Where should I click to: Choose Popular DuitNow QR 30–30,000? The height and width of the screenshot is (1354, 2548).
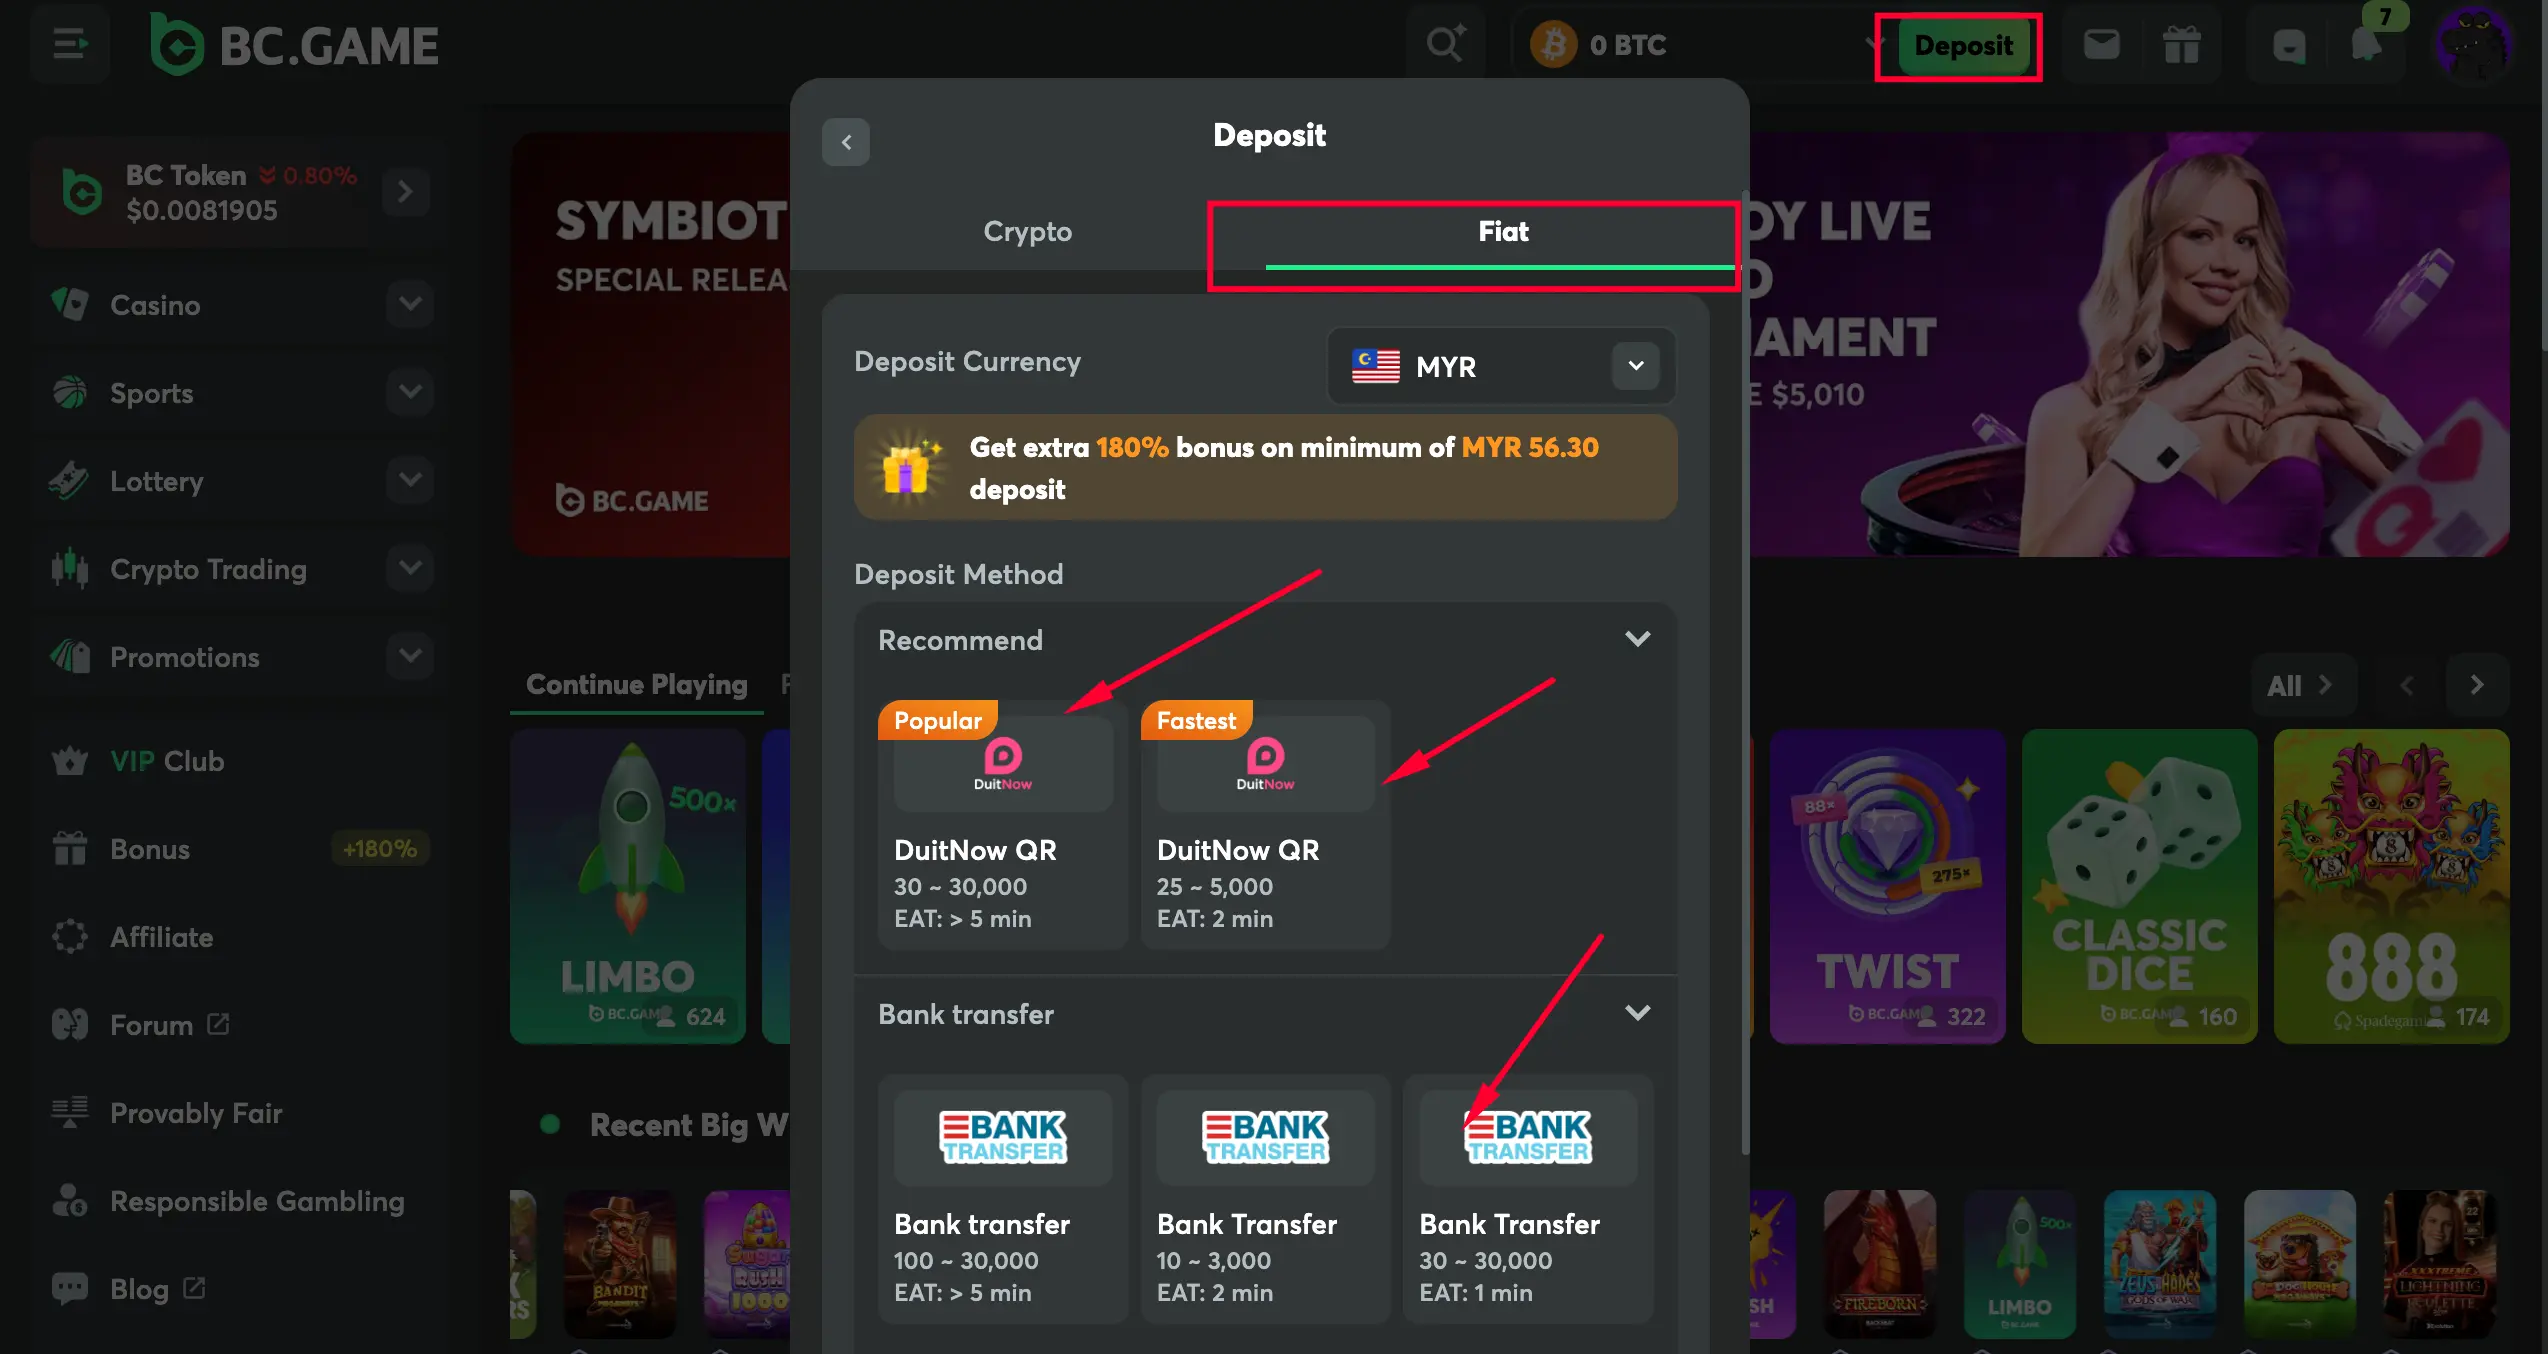coord(1003,825)
